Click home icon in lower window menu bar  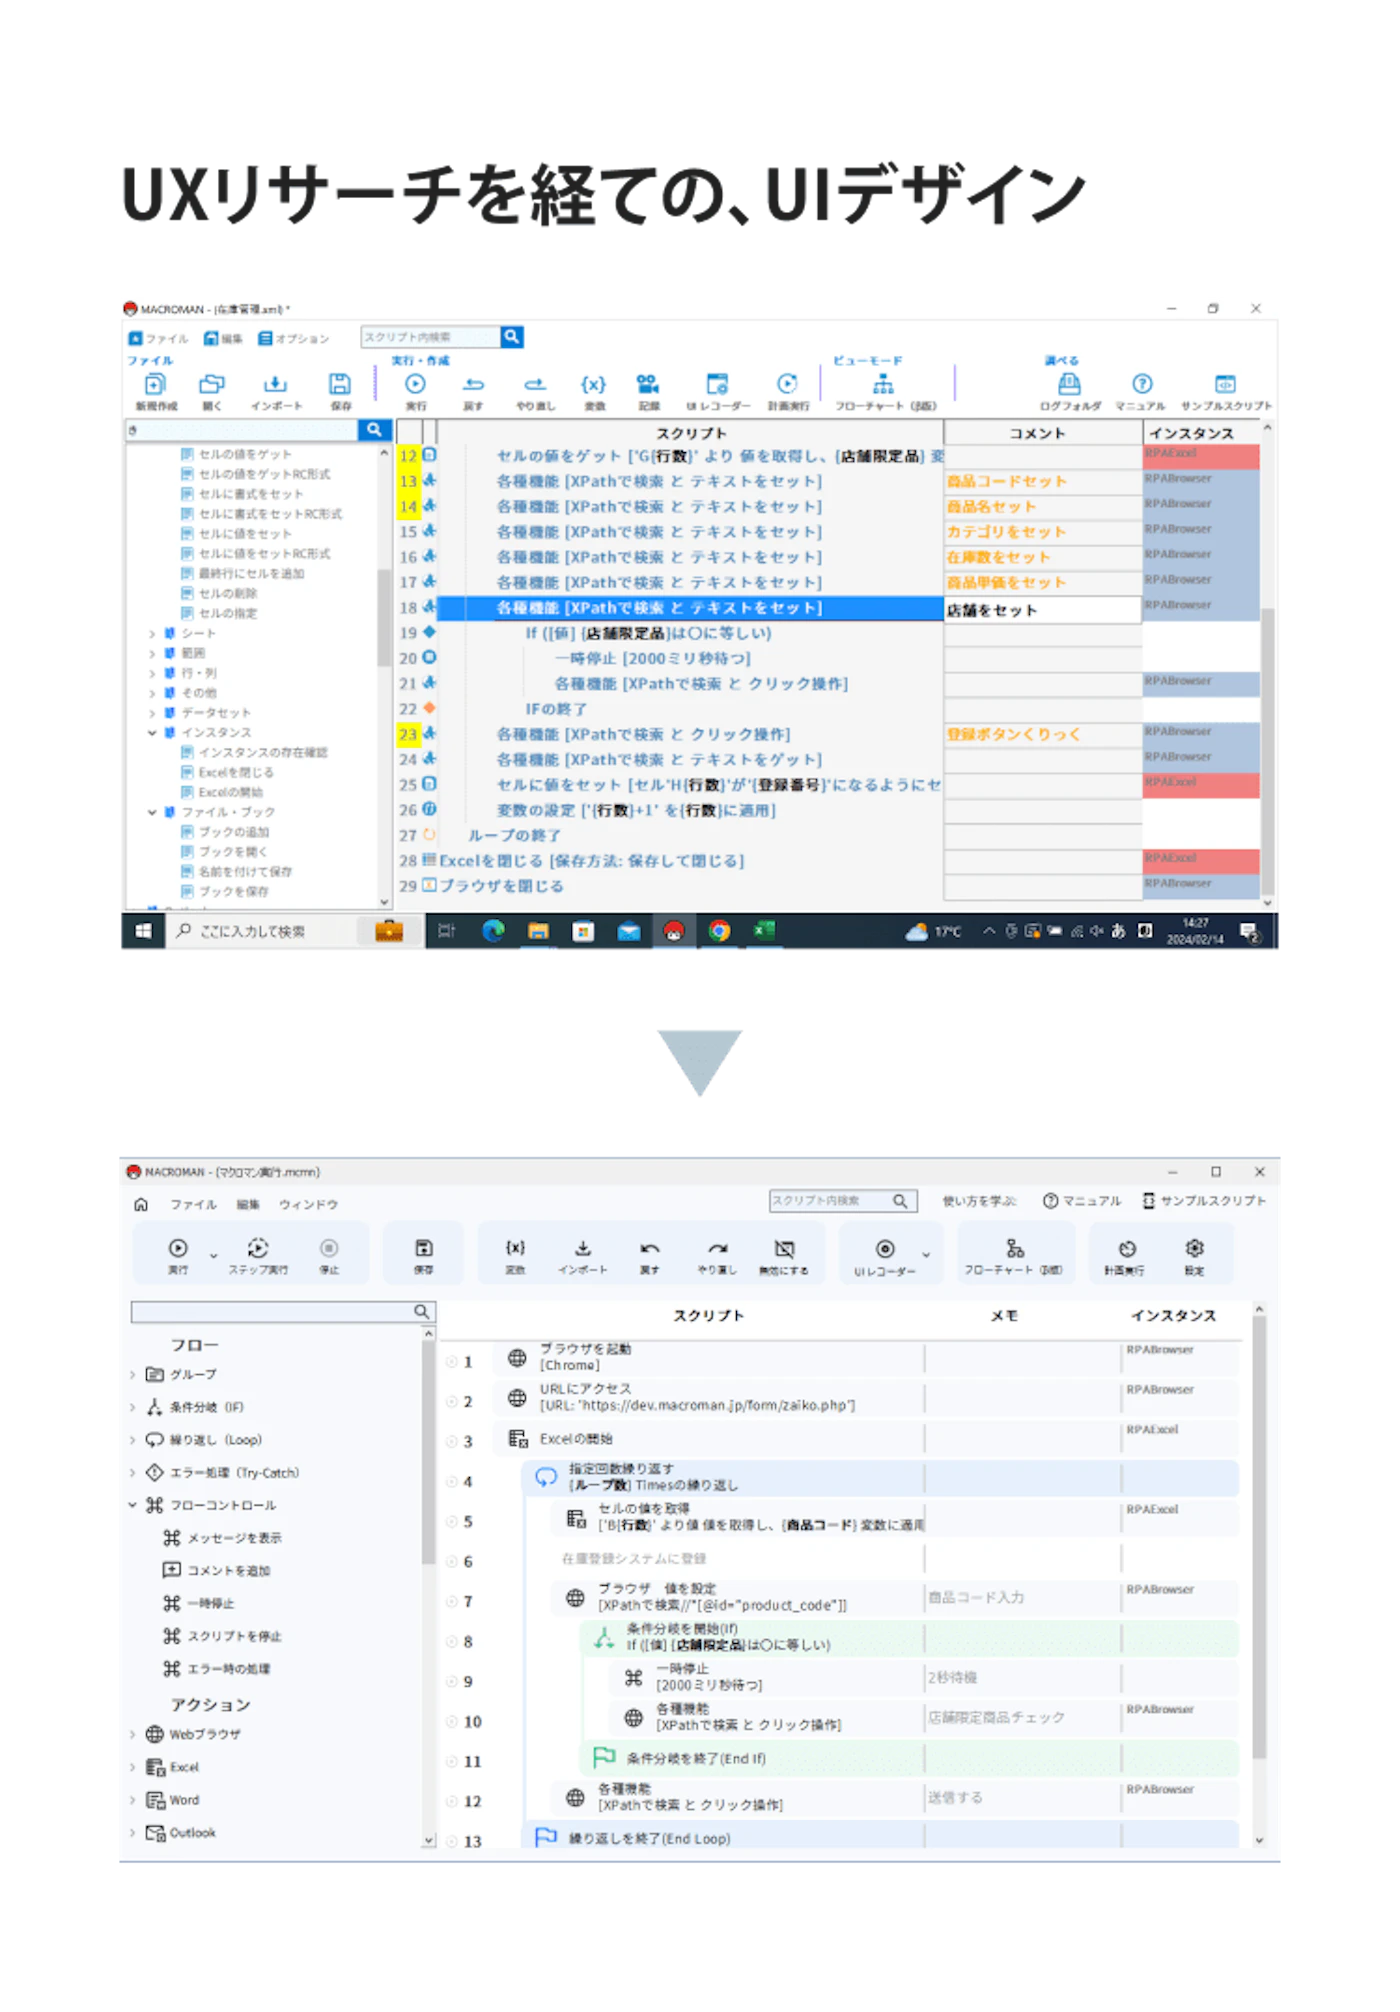141,1204
